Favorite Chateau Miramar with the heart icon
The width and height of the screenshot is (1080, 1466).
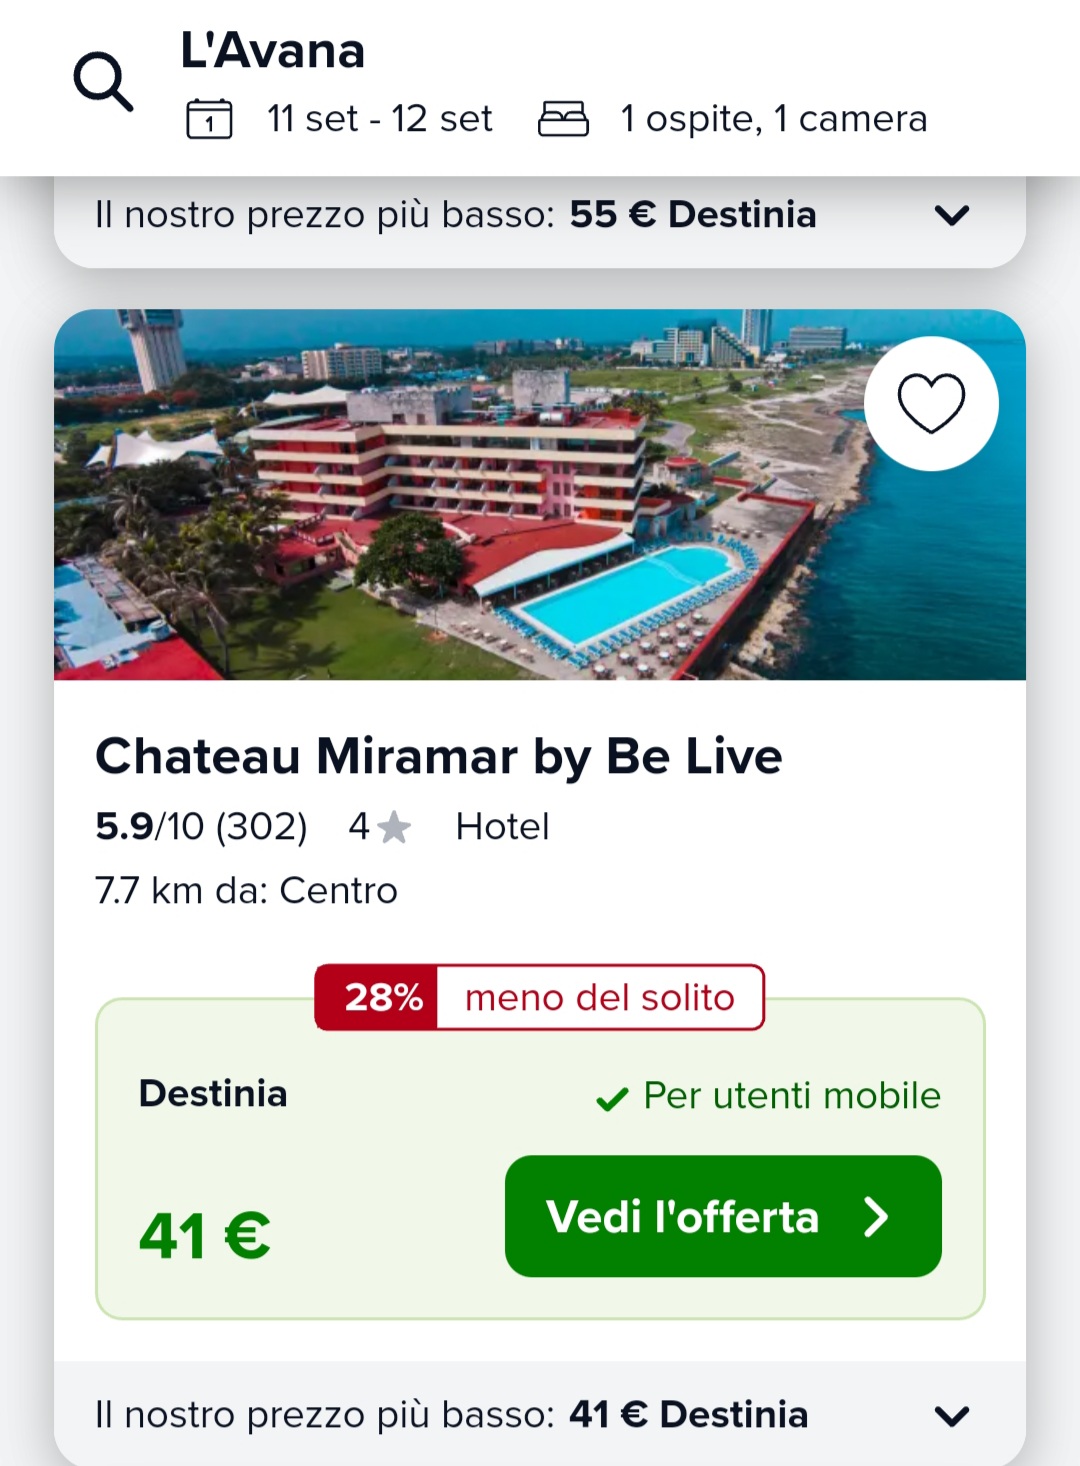tap(931, 403)
